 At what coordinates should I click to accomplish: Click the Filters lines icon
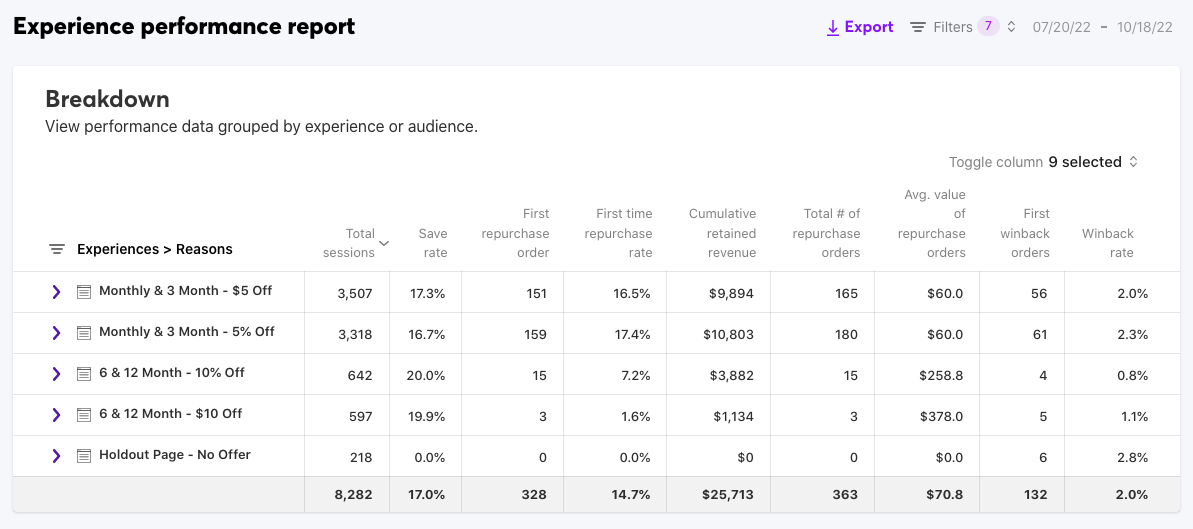[917, 27]
